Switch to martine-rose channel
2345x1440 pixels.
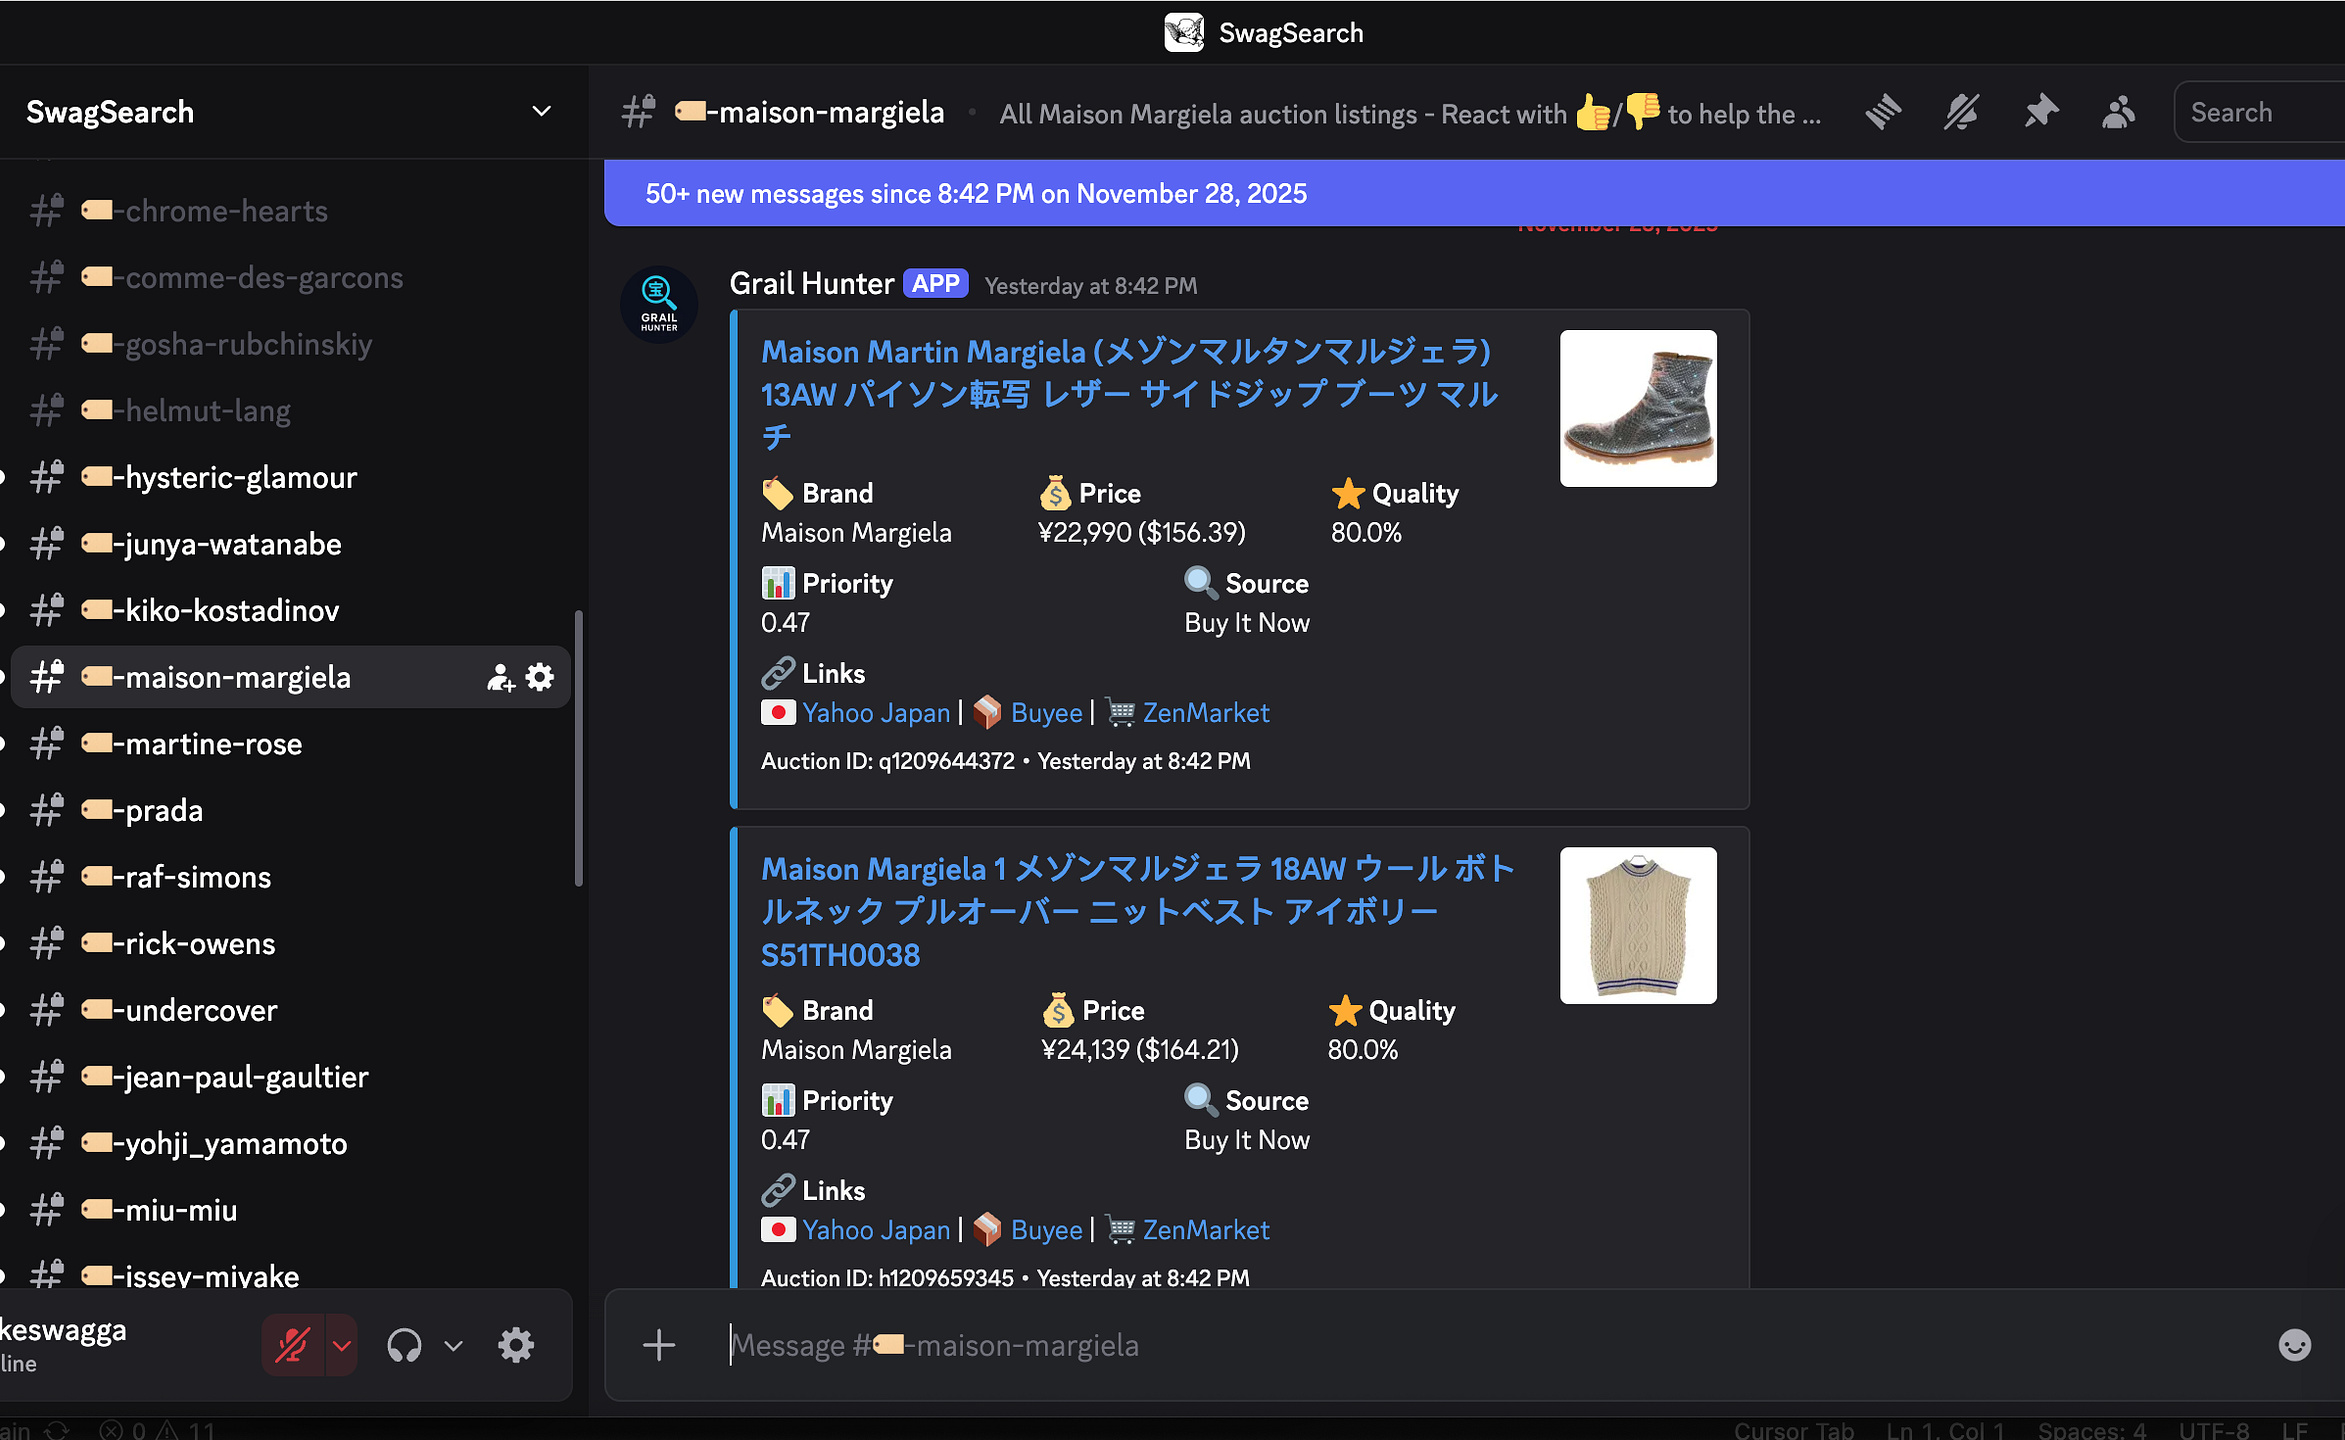click(x=290, y=744)
